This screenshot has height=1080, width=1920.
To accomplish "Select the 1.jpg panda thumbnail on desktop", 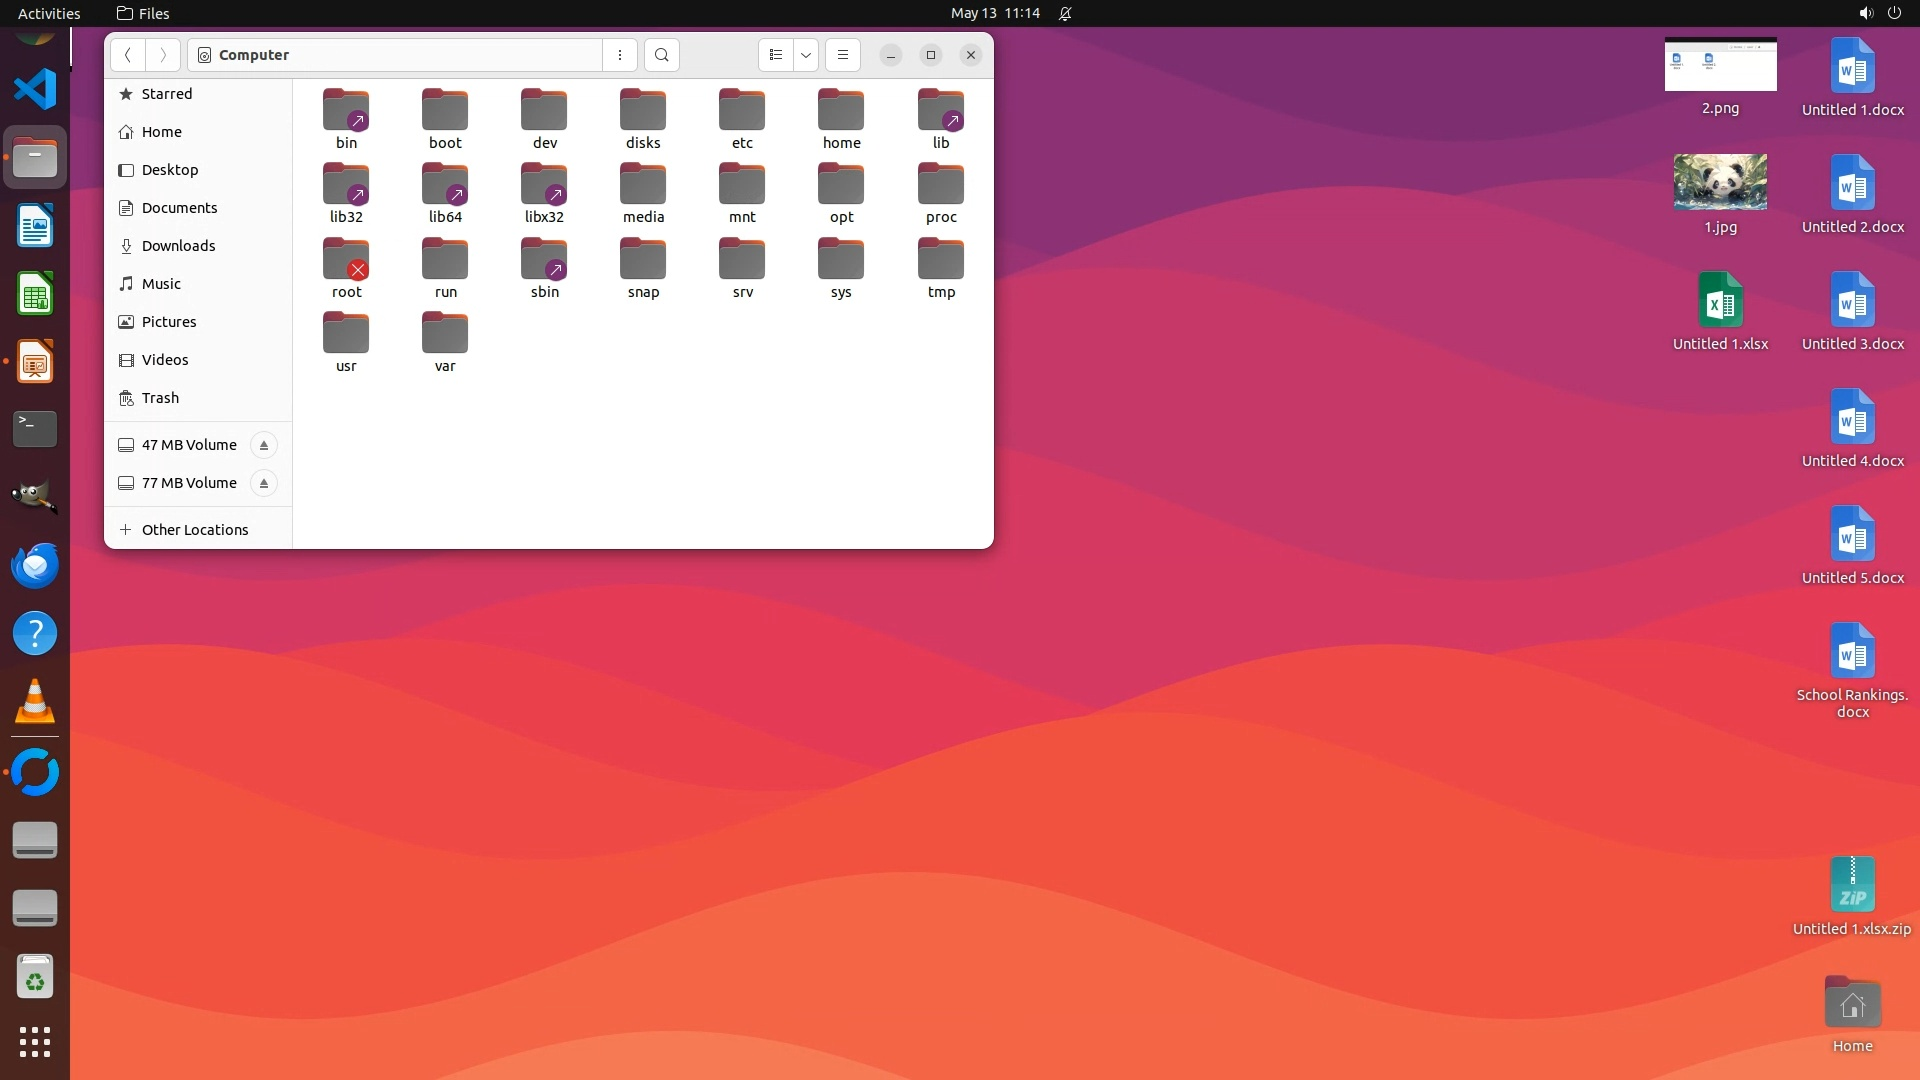I will (x=1720, y=183).
